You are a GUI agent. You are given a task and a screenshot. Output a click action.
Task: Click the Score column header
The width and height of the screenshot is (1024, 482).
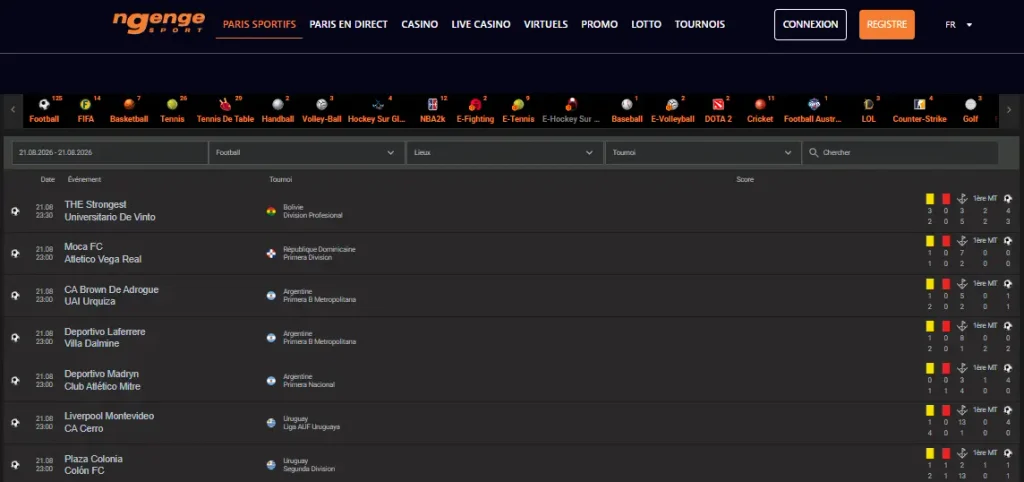(x=744, y=179)
